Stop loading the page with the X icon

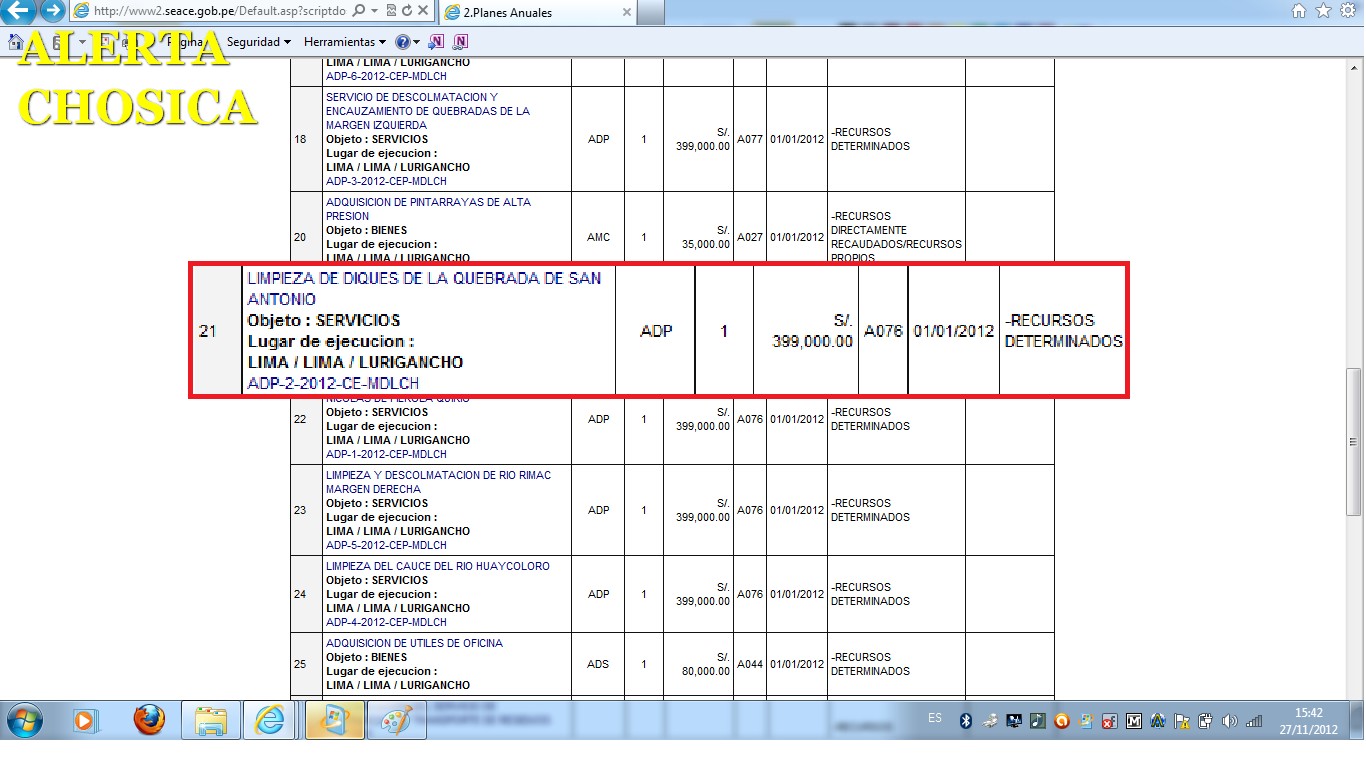422,11
